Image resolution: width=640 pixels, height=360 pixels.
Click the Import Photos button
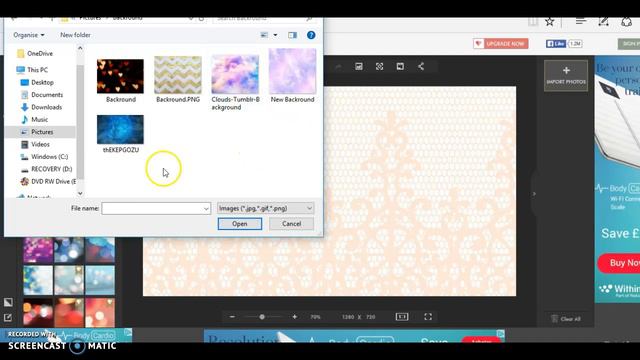566,76
